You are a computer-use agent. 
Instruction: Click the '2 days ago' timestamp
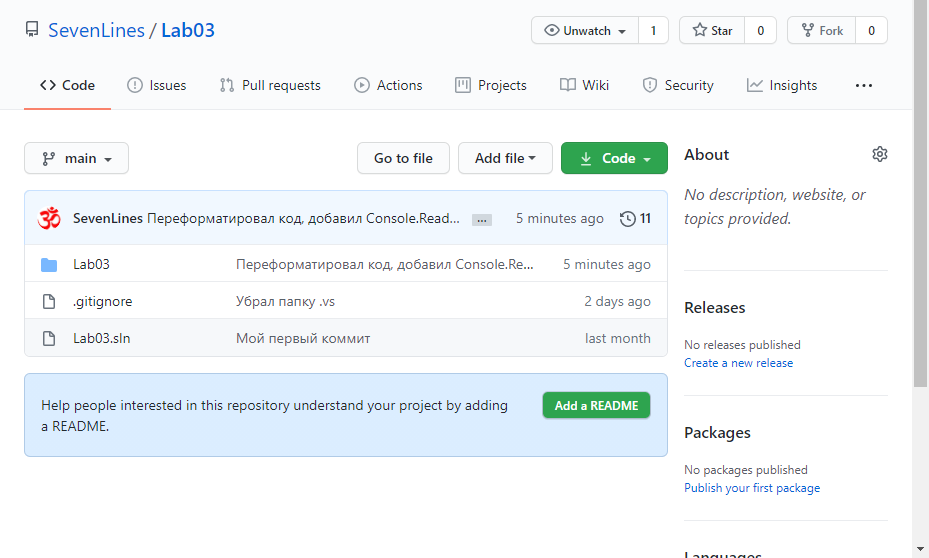617,302
